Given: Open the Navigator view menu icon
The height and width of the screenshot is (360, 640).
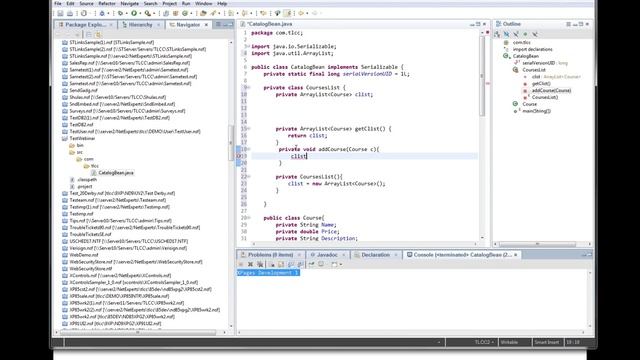Looking at the screenshot, I should coord(218,24).
